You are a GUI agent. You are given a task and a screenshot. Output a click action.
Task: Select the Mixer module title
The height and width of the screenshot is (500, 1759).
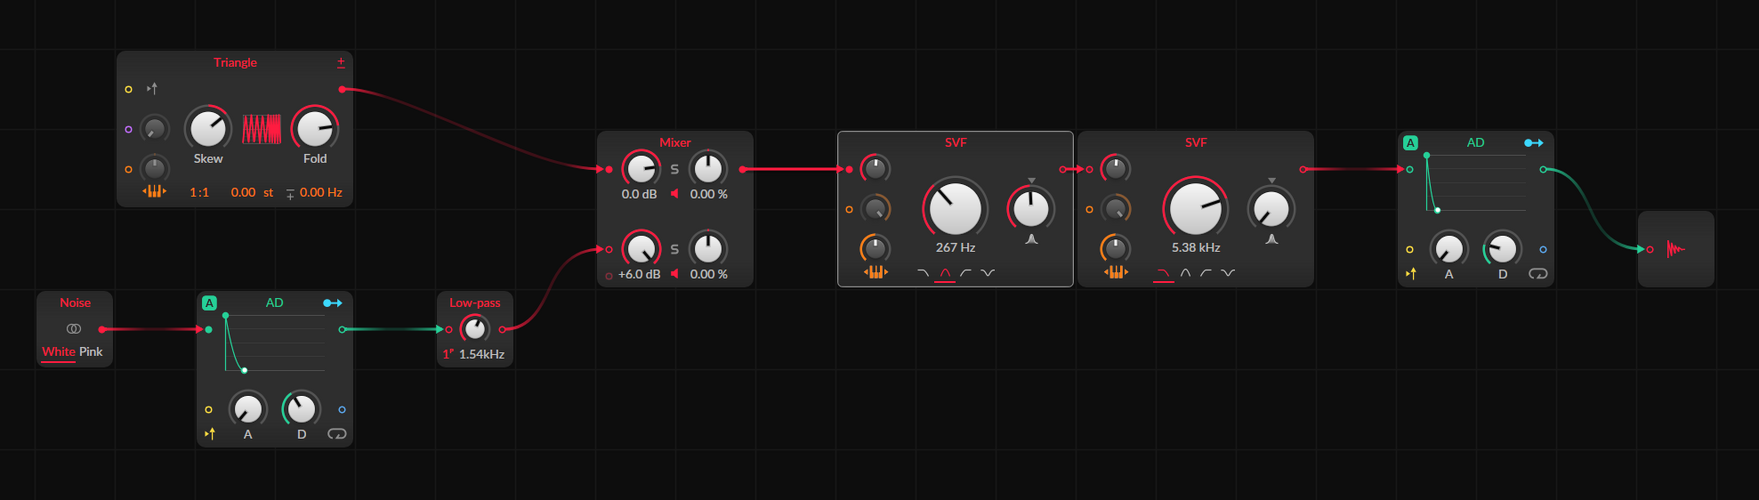point(675,143)
